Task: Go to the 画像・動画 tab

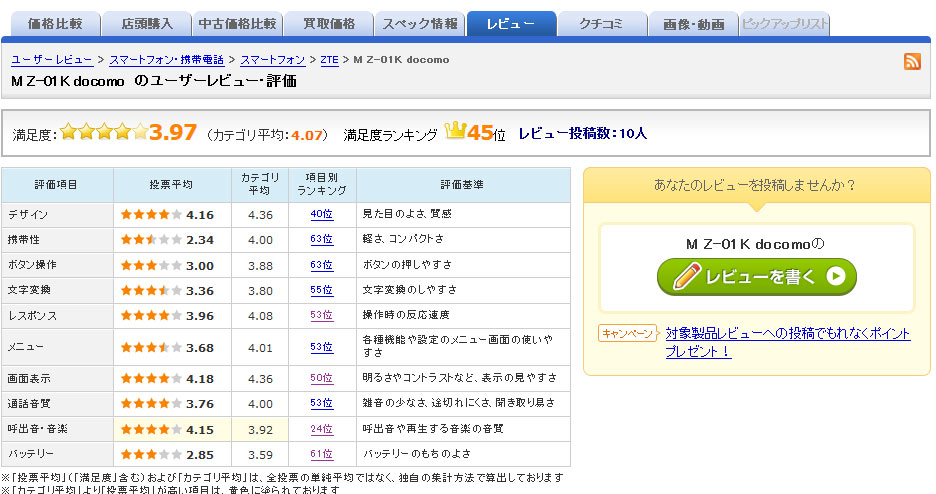Action: (692, 24)
